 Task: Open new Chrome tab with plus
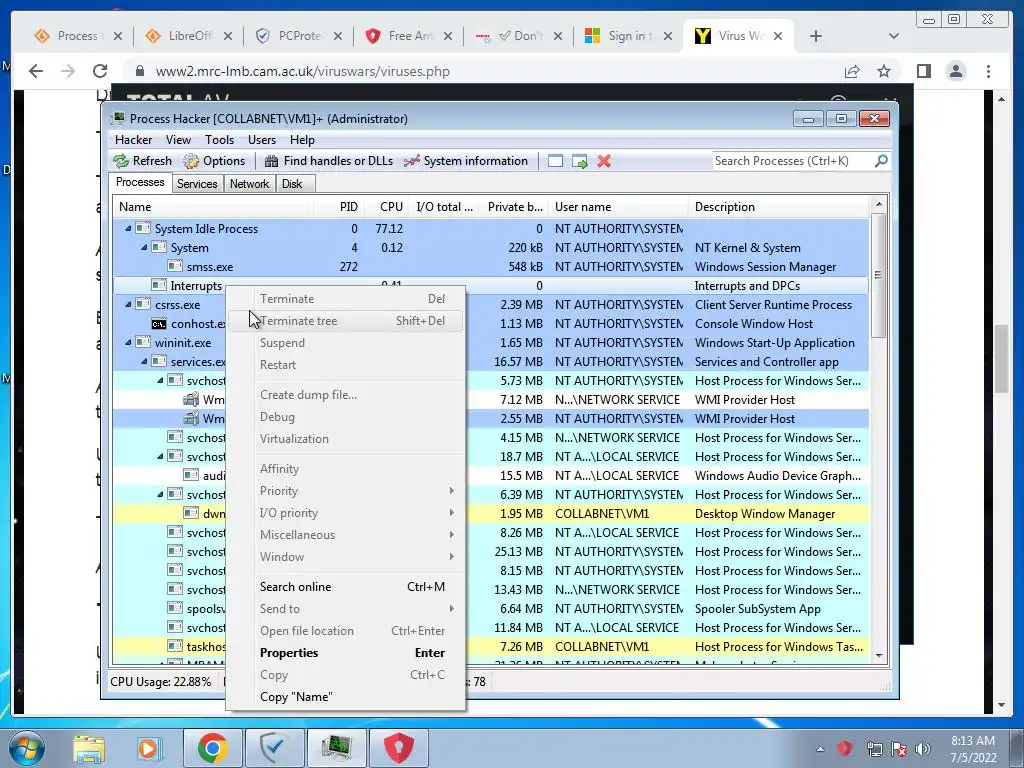pos(816,36)
